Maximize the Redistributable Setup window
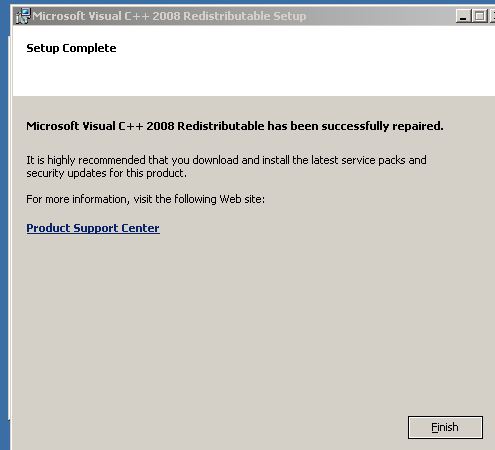The image size is (495, 450). click(x=480, y=16)
